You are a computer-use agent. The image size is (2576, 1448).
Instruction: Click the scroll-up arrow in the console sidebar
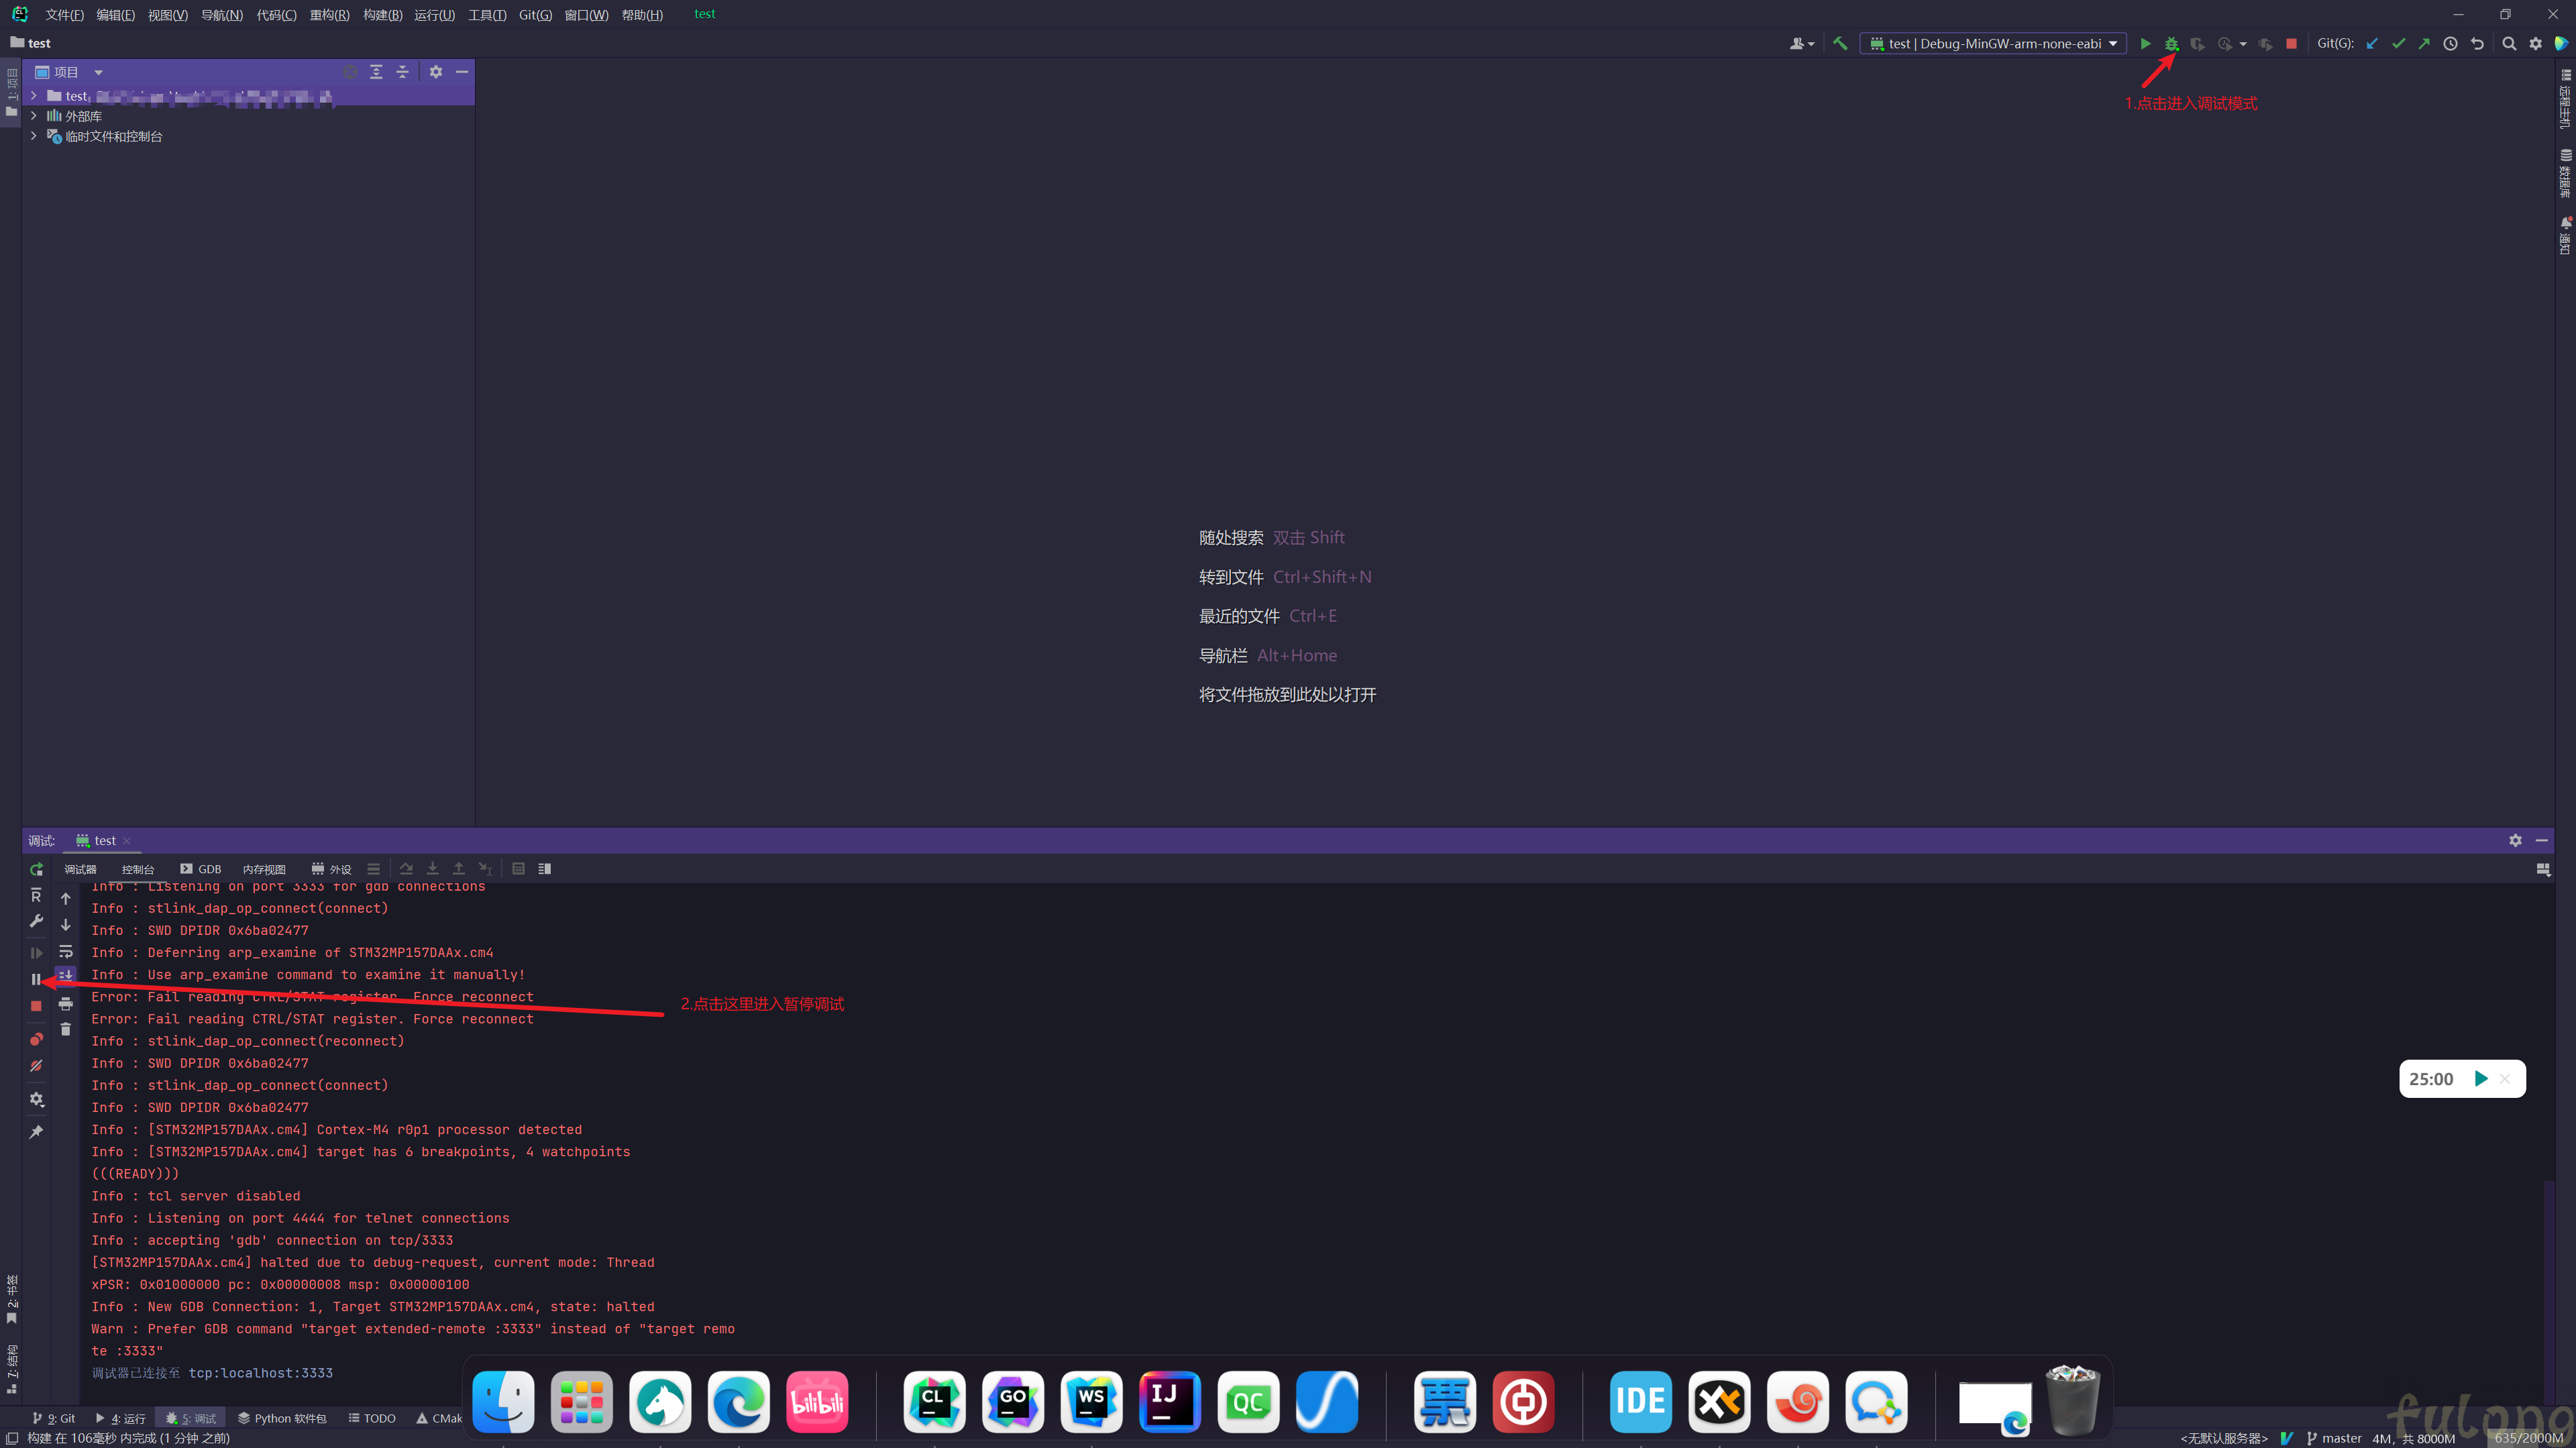66,898
